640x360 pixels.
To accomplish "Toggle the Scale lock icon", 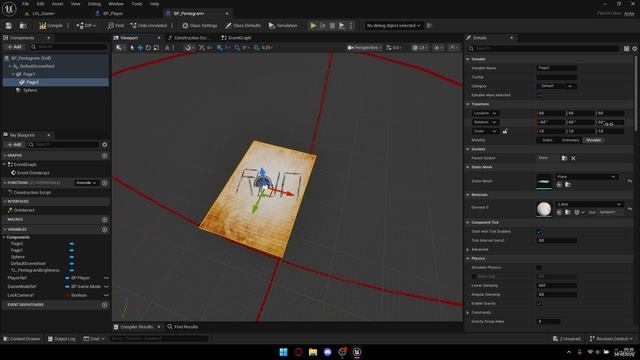I will click(505, 131).
